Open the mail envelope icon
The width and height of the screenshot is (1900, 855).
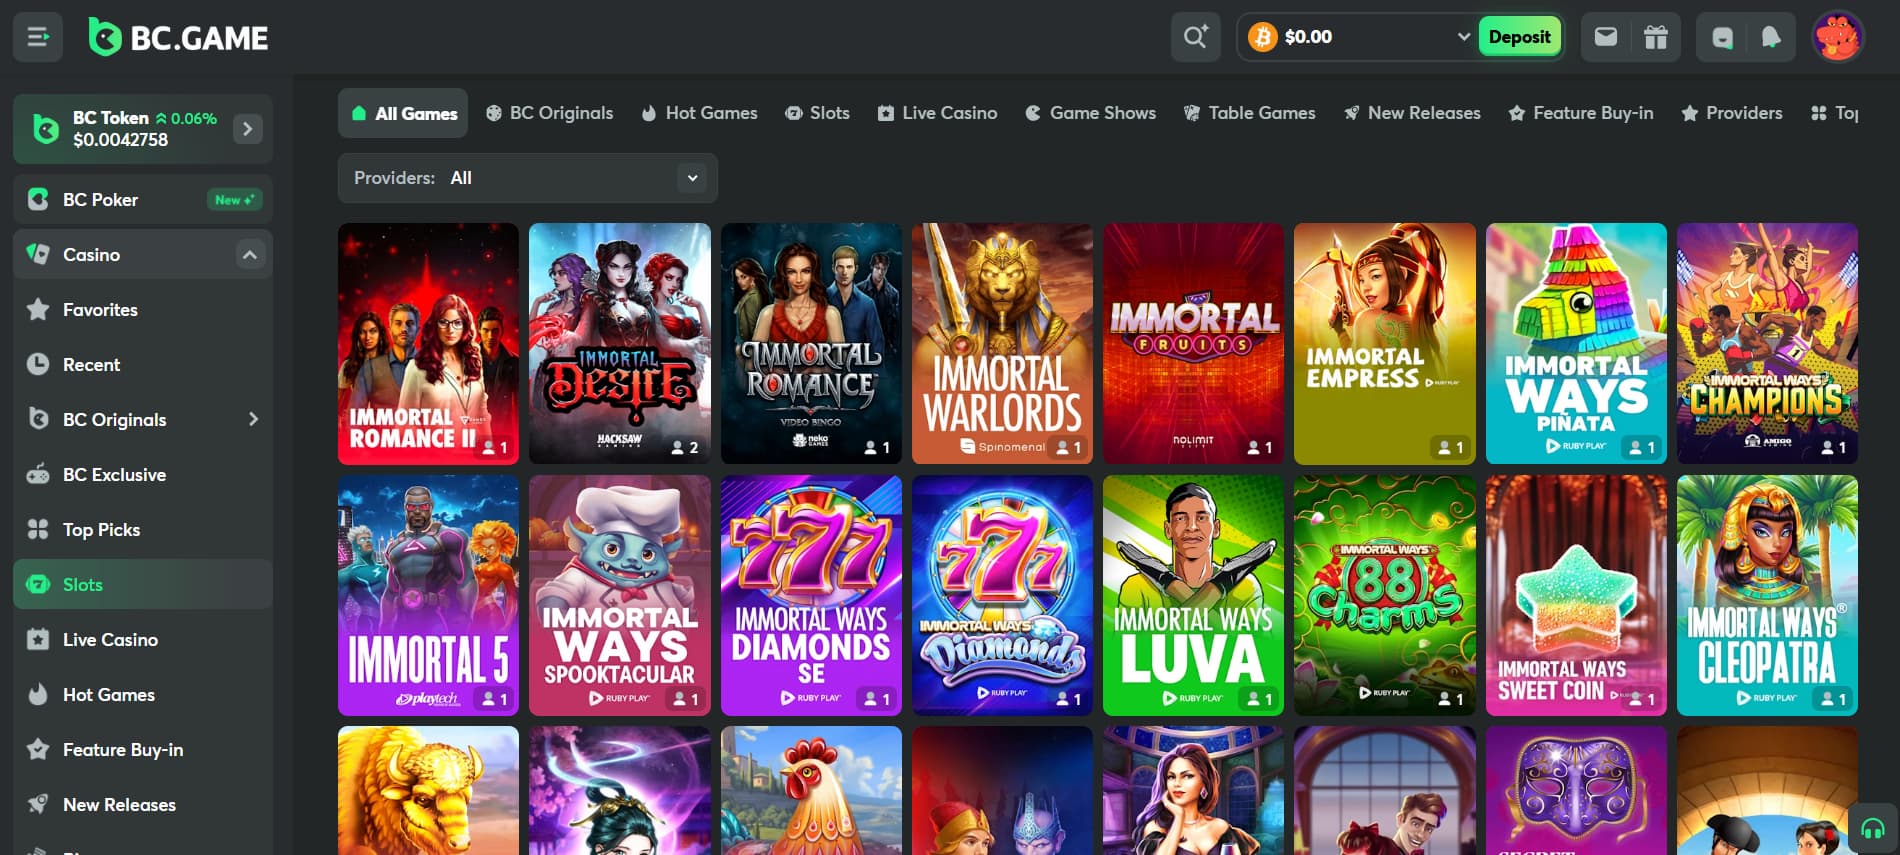tap(1606, 37)
